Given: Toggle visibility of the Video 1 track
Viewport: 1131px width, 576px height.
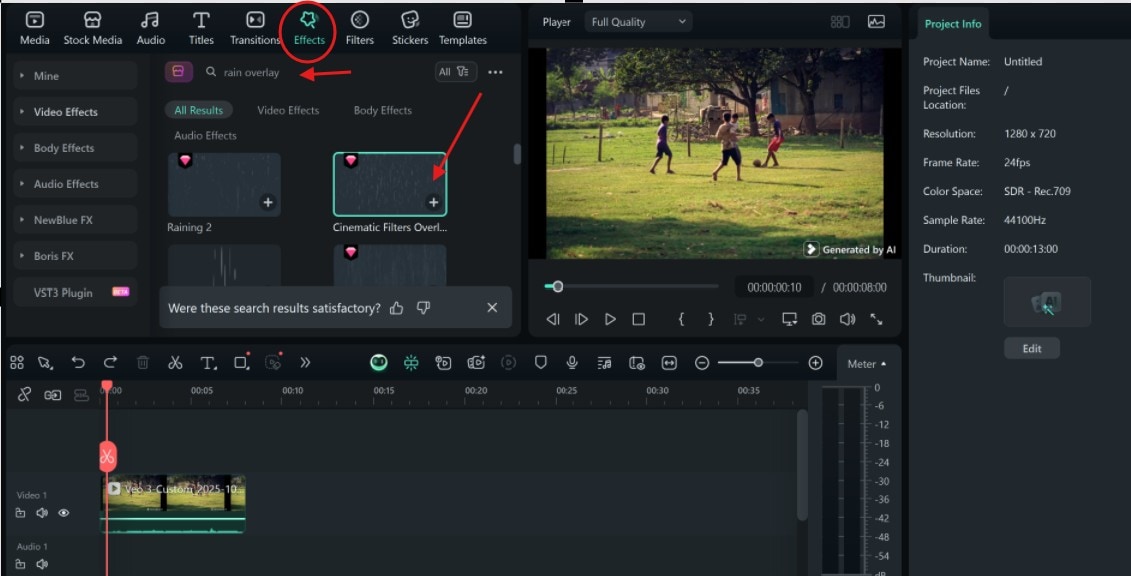Looking at the screenshot, I should (64, 513).
